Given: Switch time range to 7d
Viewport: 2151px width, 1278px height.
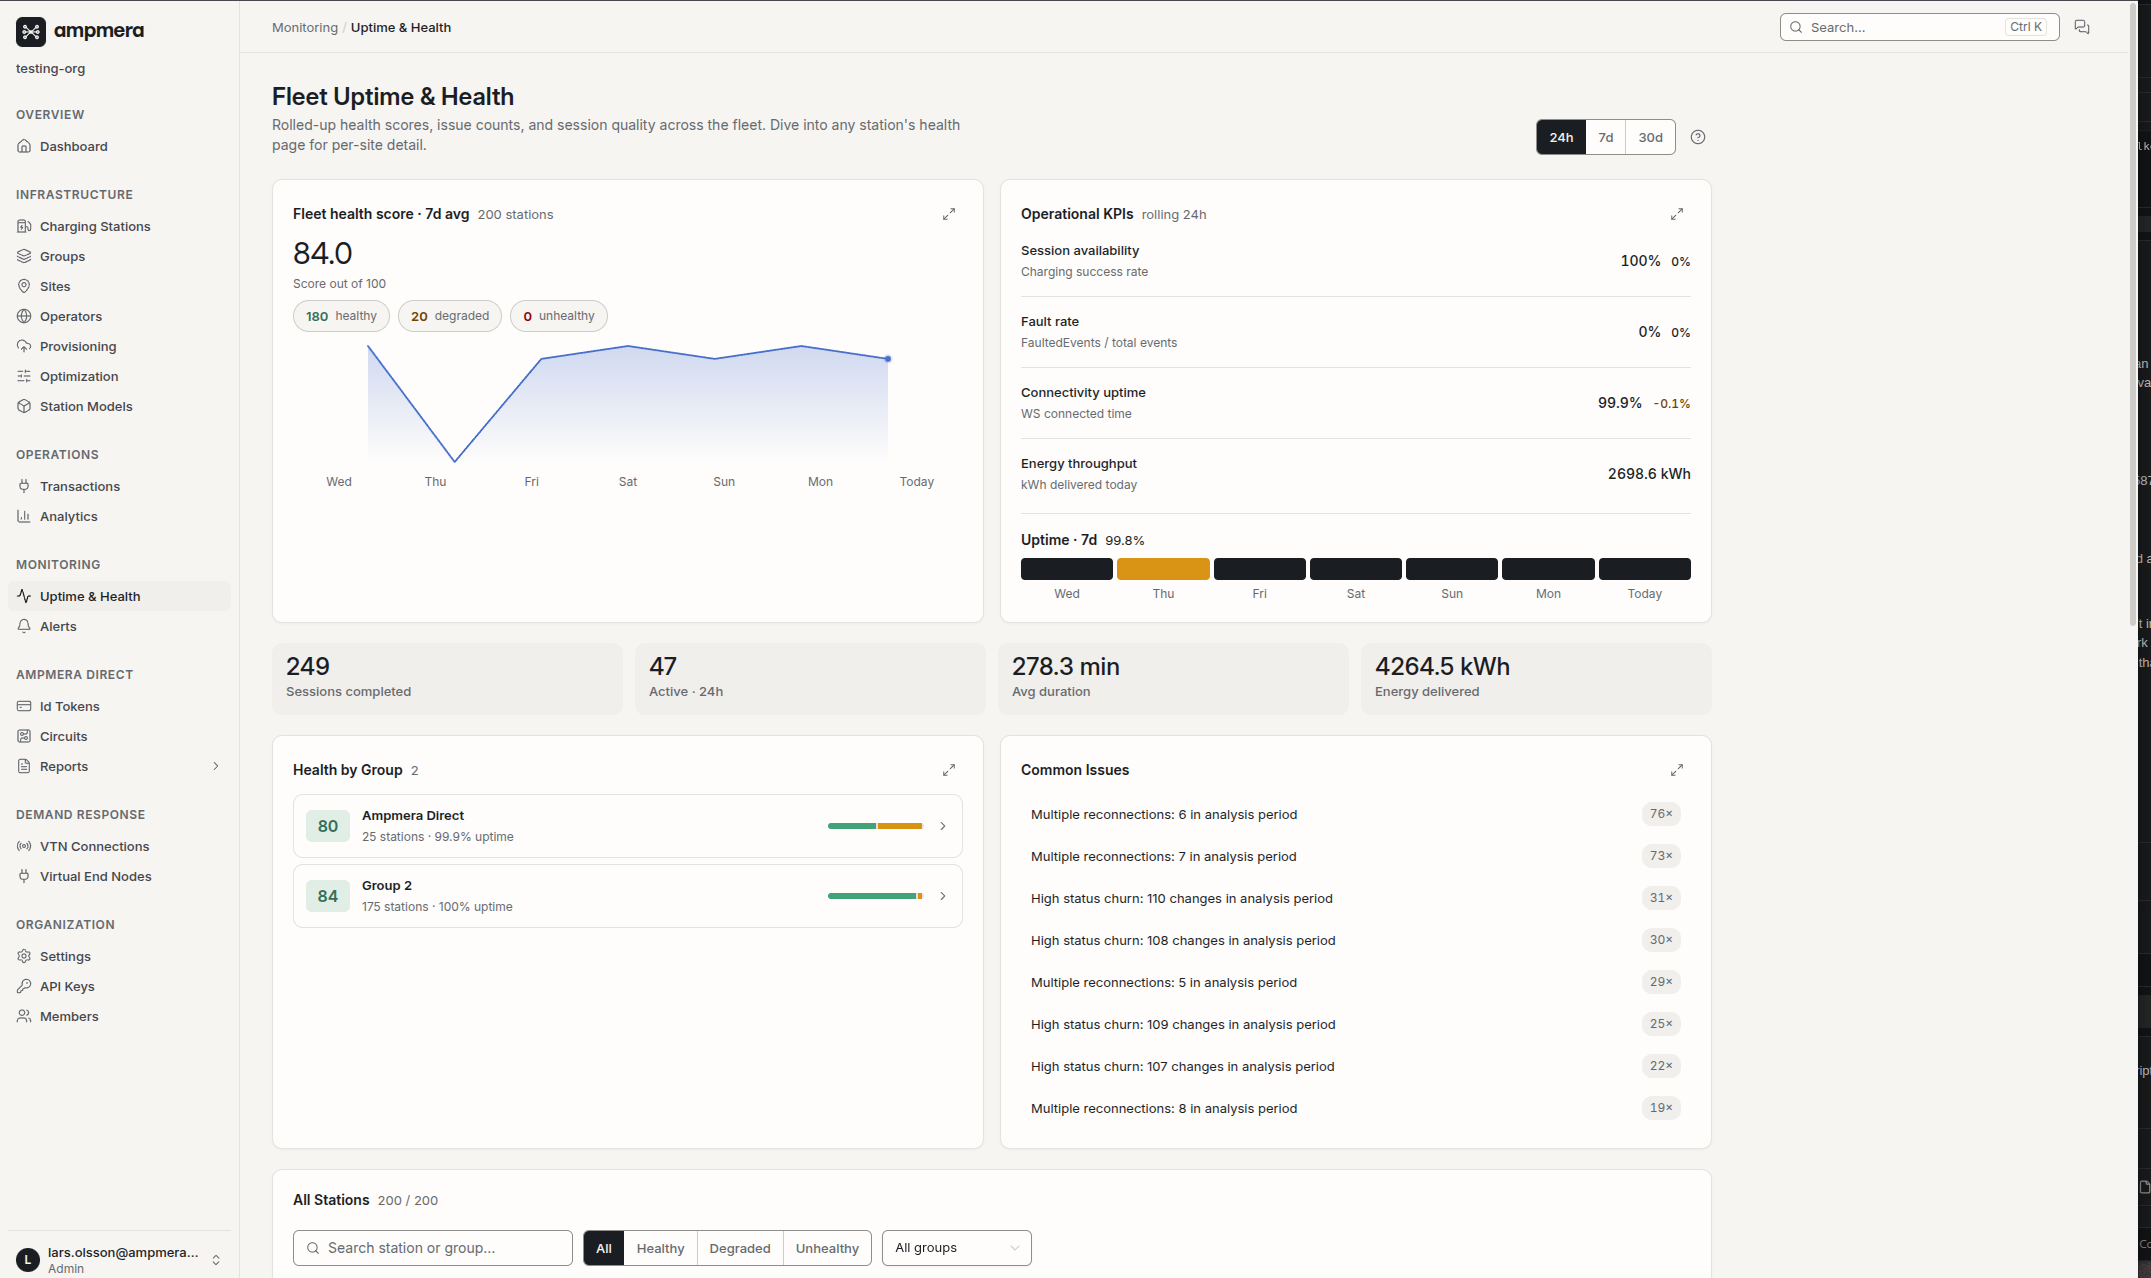Looking at the screenshot, I should click(1606, 137).
